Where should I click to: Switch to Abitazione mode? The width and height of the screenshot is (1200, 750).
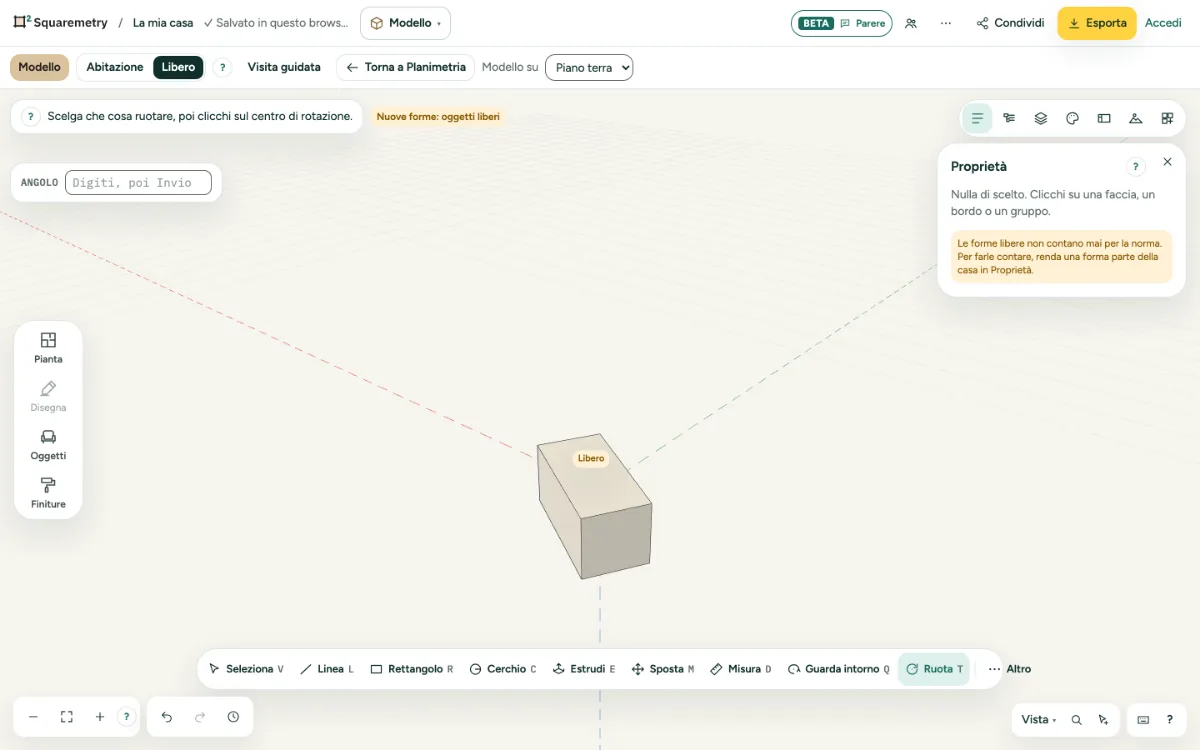(115, 67)
